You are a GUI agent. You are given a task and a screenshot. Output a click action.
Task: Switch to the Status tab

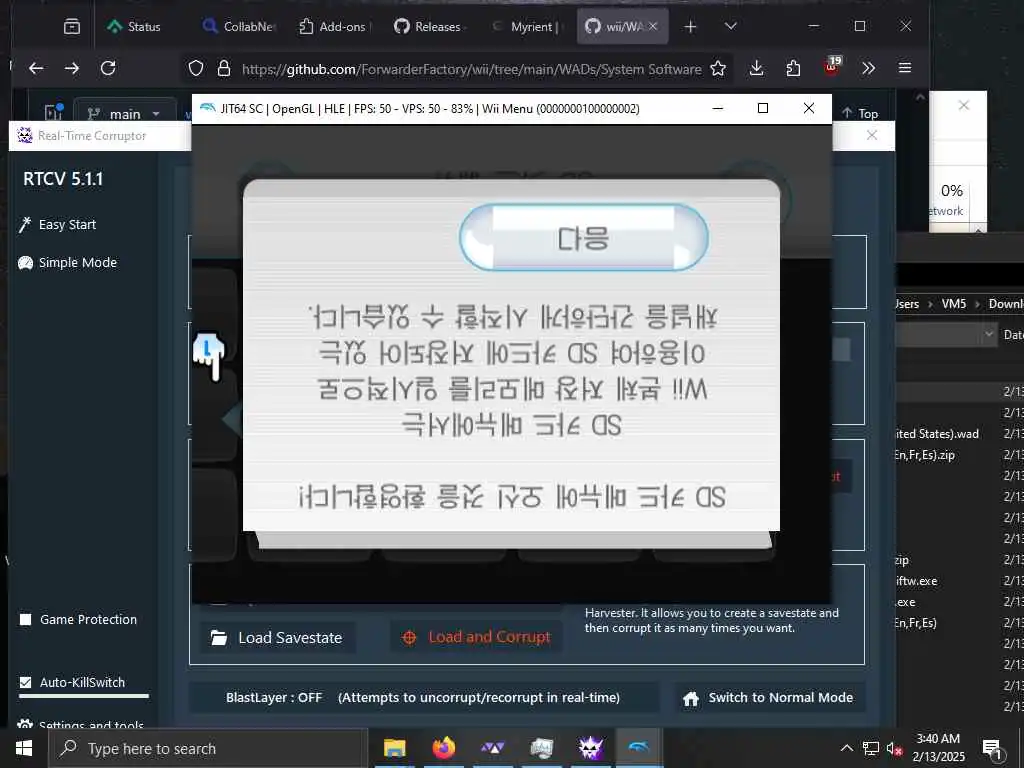pyautogui.click(x=134, y=27)
